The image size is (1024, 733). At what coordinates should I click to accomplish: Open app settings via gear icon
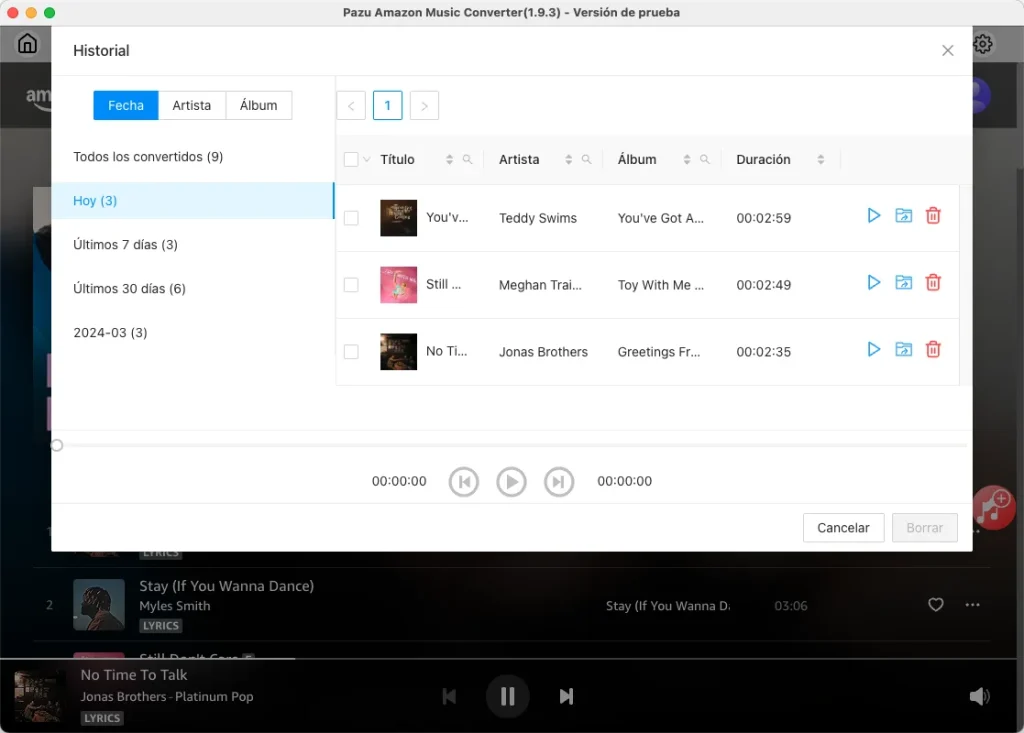[982, 43]
